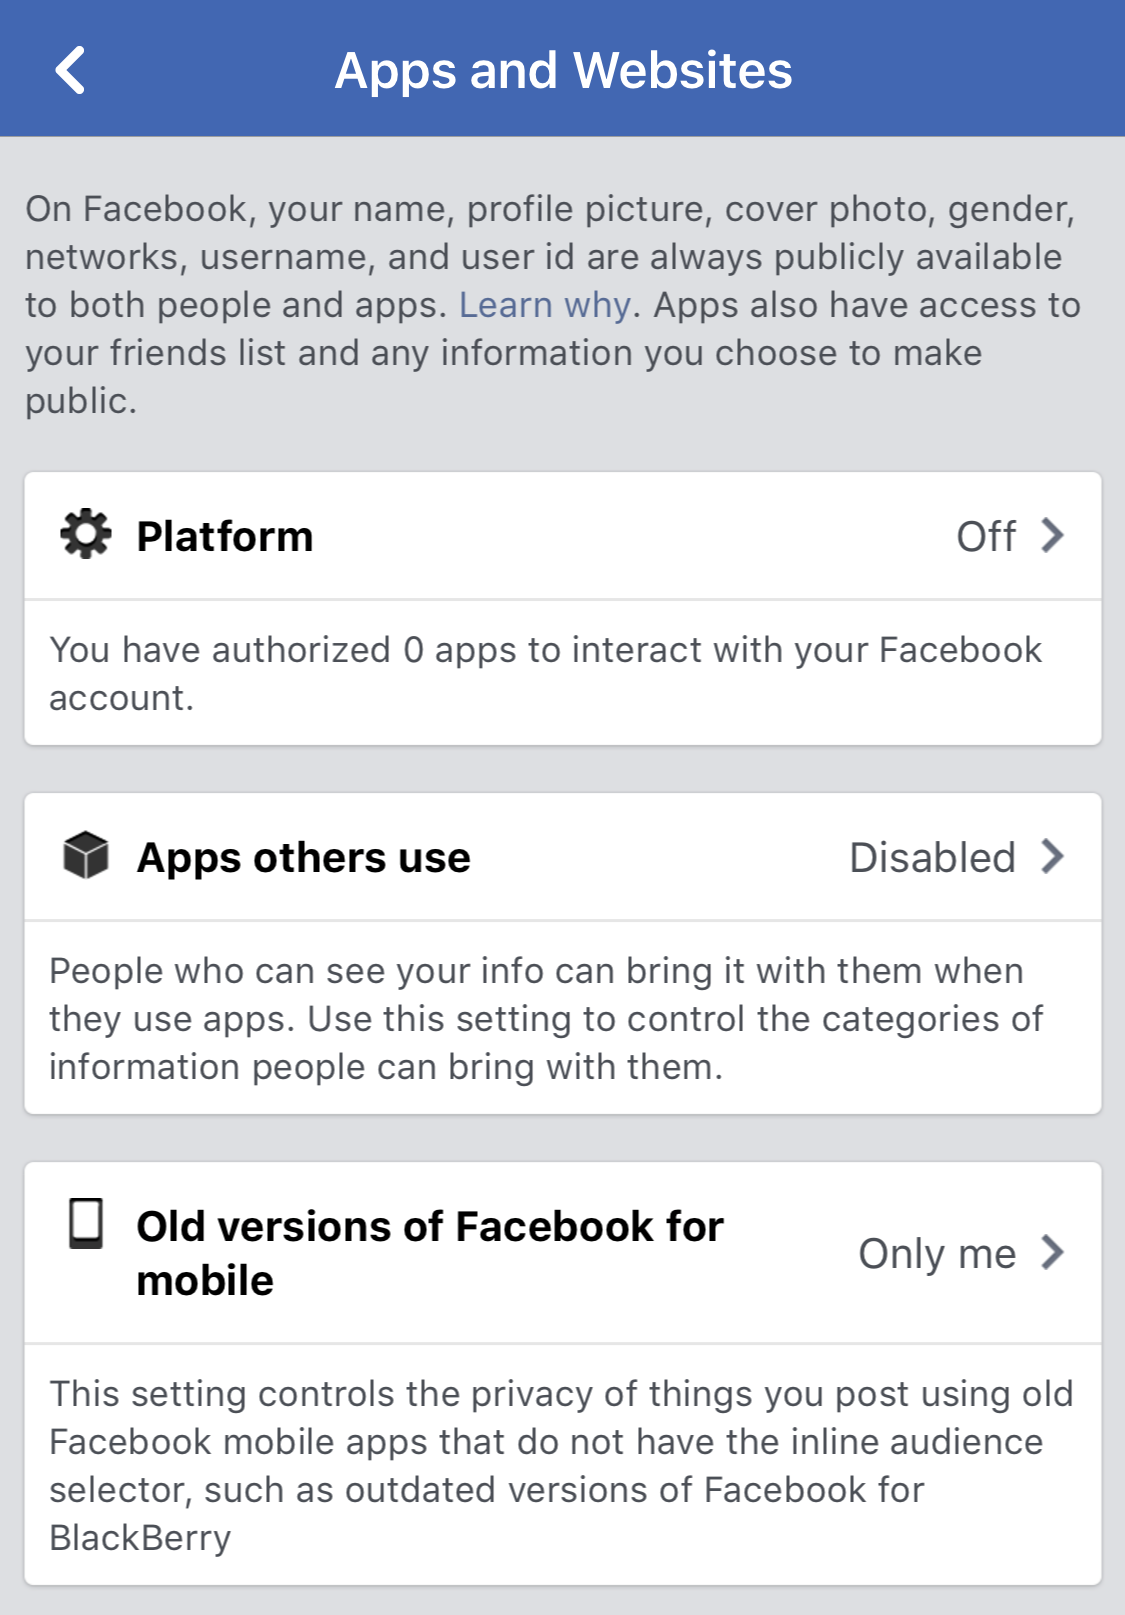Open Old versions of Facebook for mobile

563,1253
